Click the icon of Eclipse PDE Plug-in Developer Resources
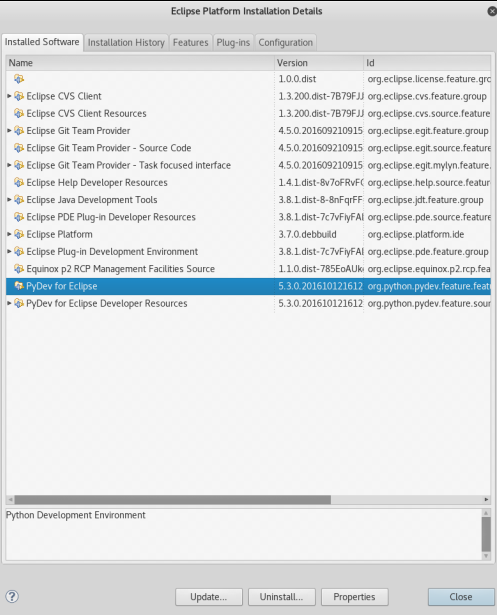This screenshot has width=497, height=615. pyautogui.click(x=19, y=217)
